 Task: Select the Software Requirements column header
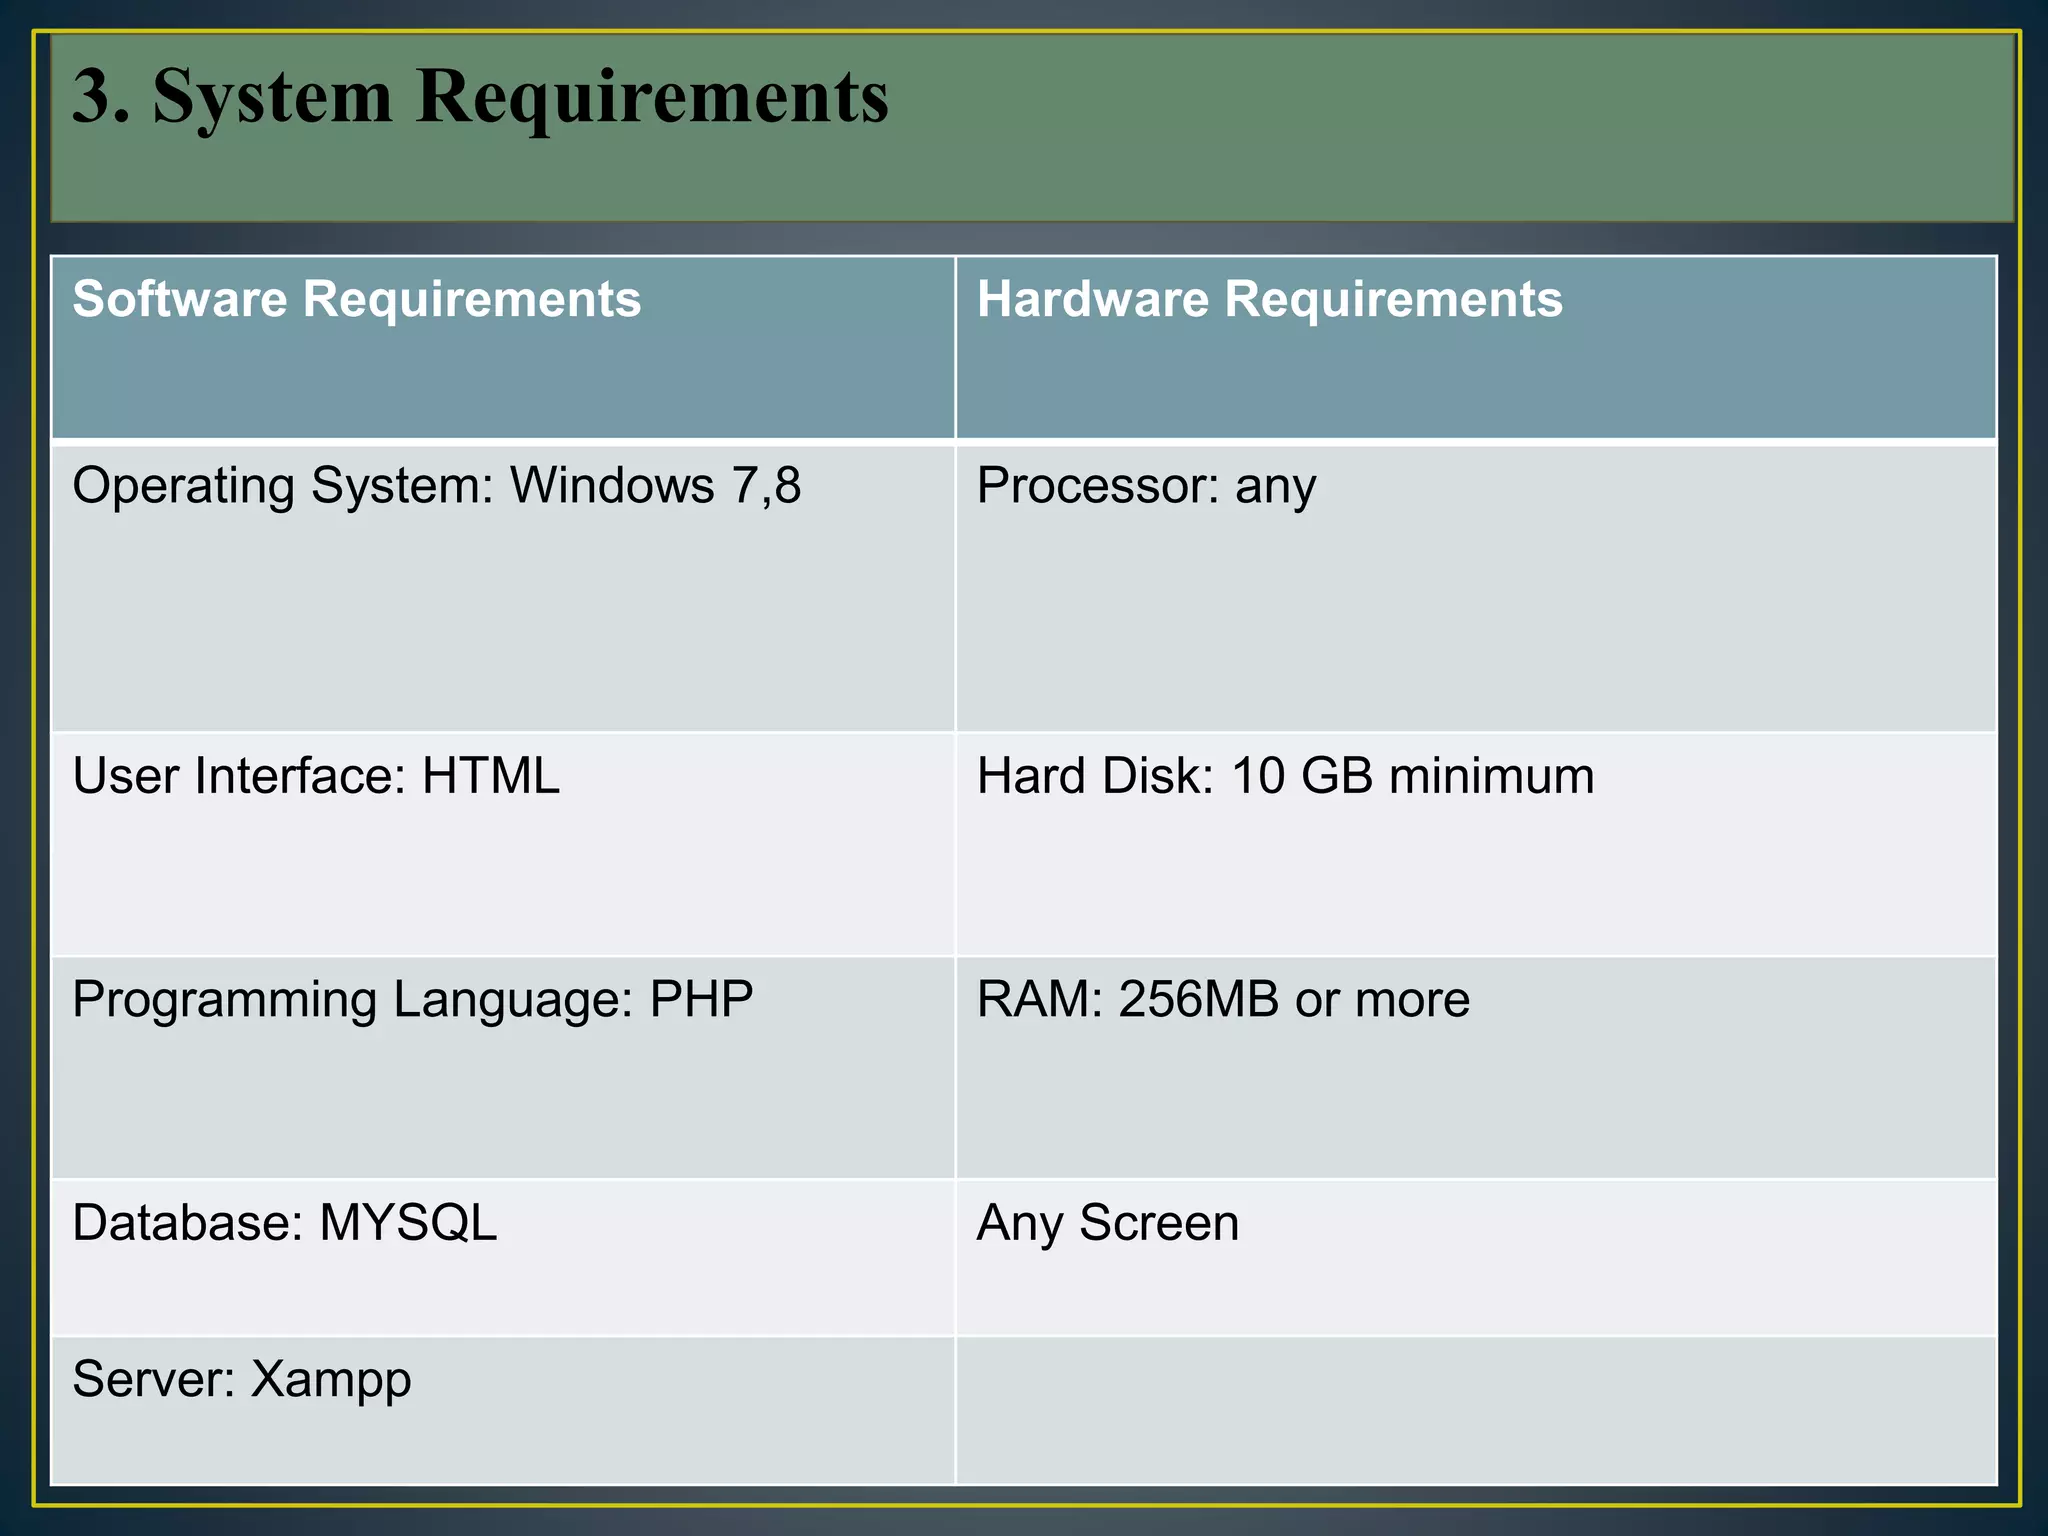[x=357, y=299]
